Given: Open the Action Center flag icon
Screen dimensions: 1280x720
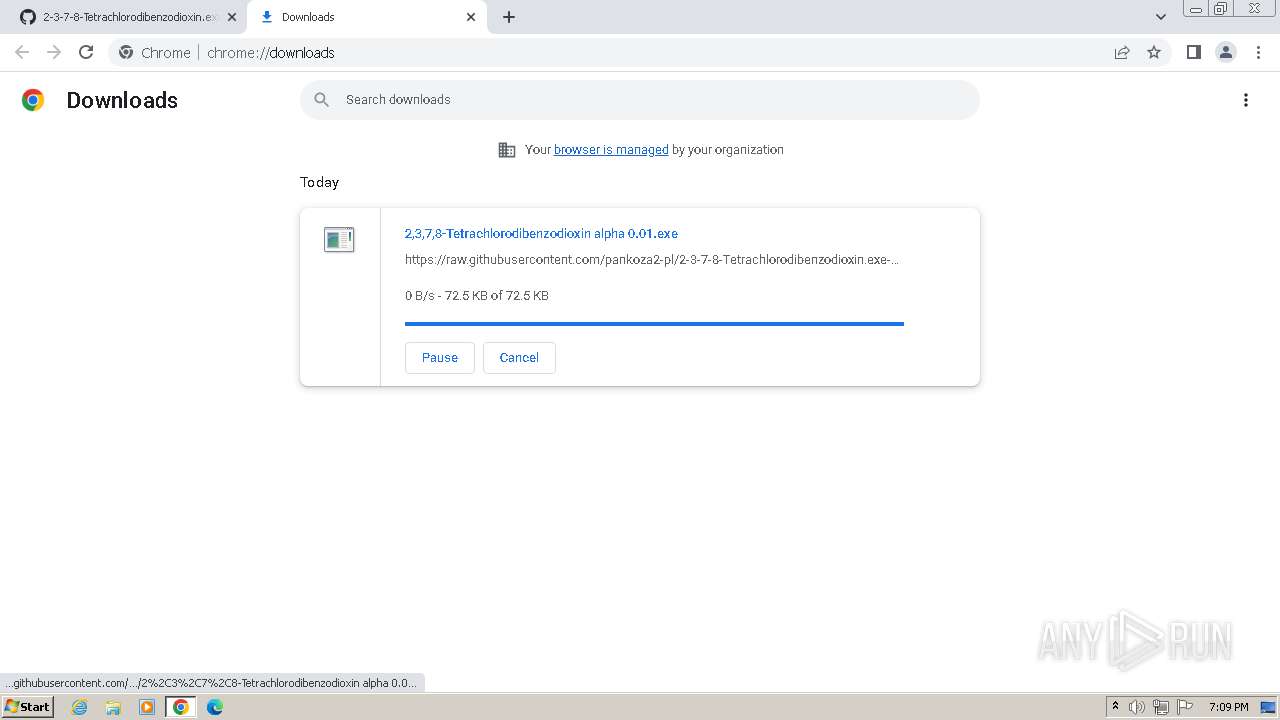Looking at the screenshot, I should click(1185, 707).
